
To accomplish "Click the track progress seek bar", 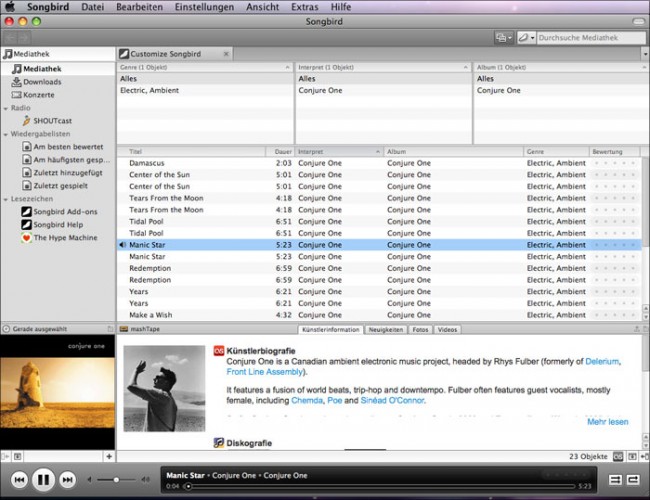I will [380, 486].
